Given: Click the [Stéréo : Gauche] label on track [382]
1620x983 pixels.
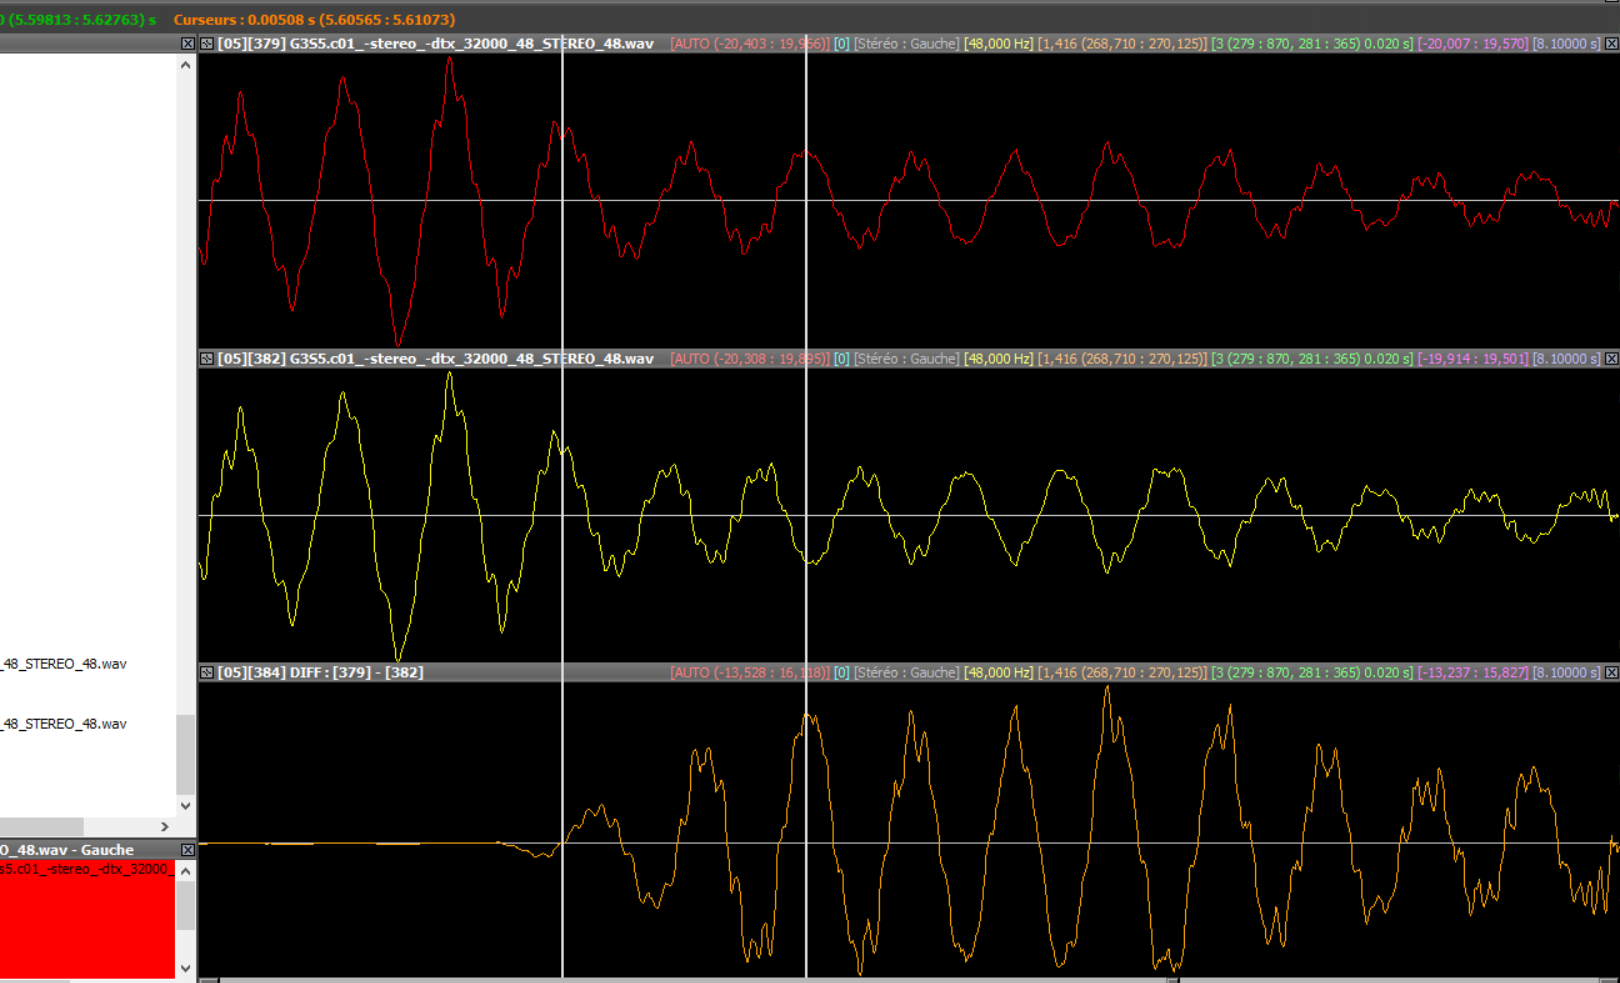Looking at the screenshot, I should (x=906, y=359).
